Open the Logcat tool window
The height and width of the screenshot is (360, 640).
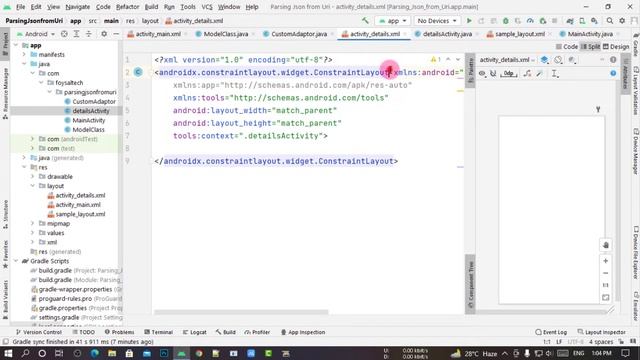(195, 332)
